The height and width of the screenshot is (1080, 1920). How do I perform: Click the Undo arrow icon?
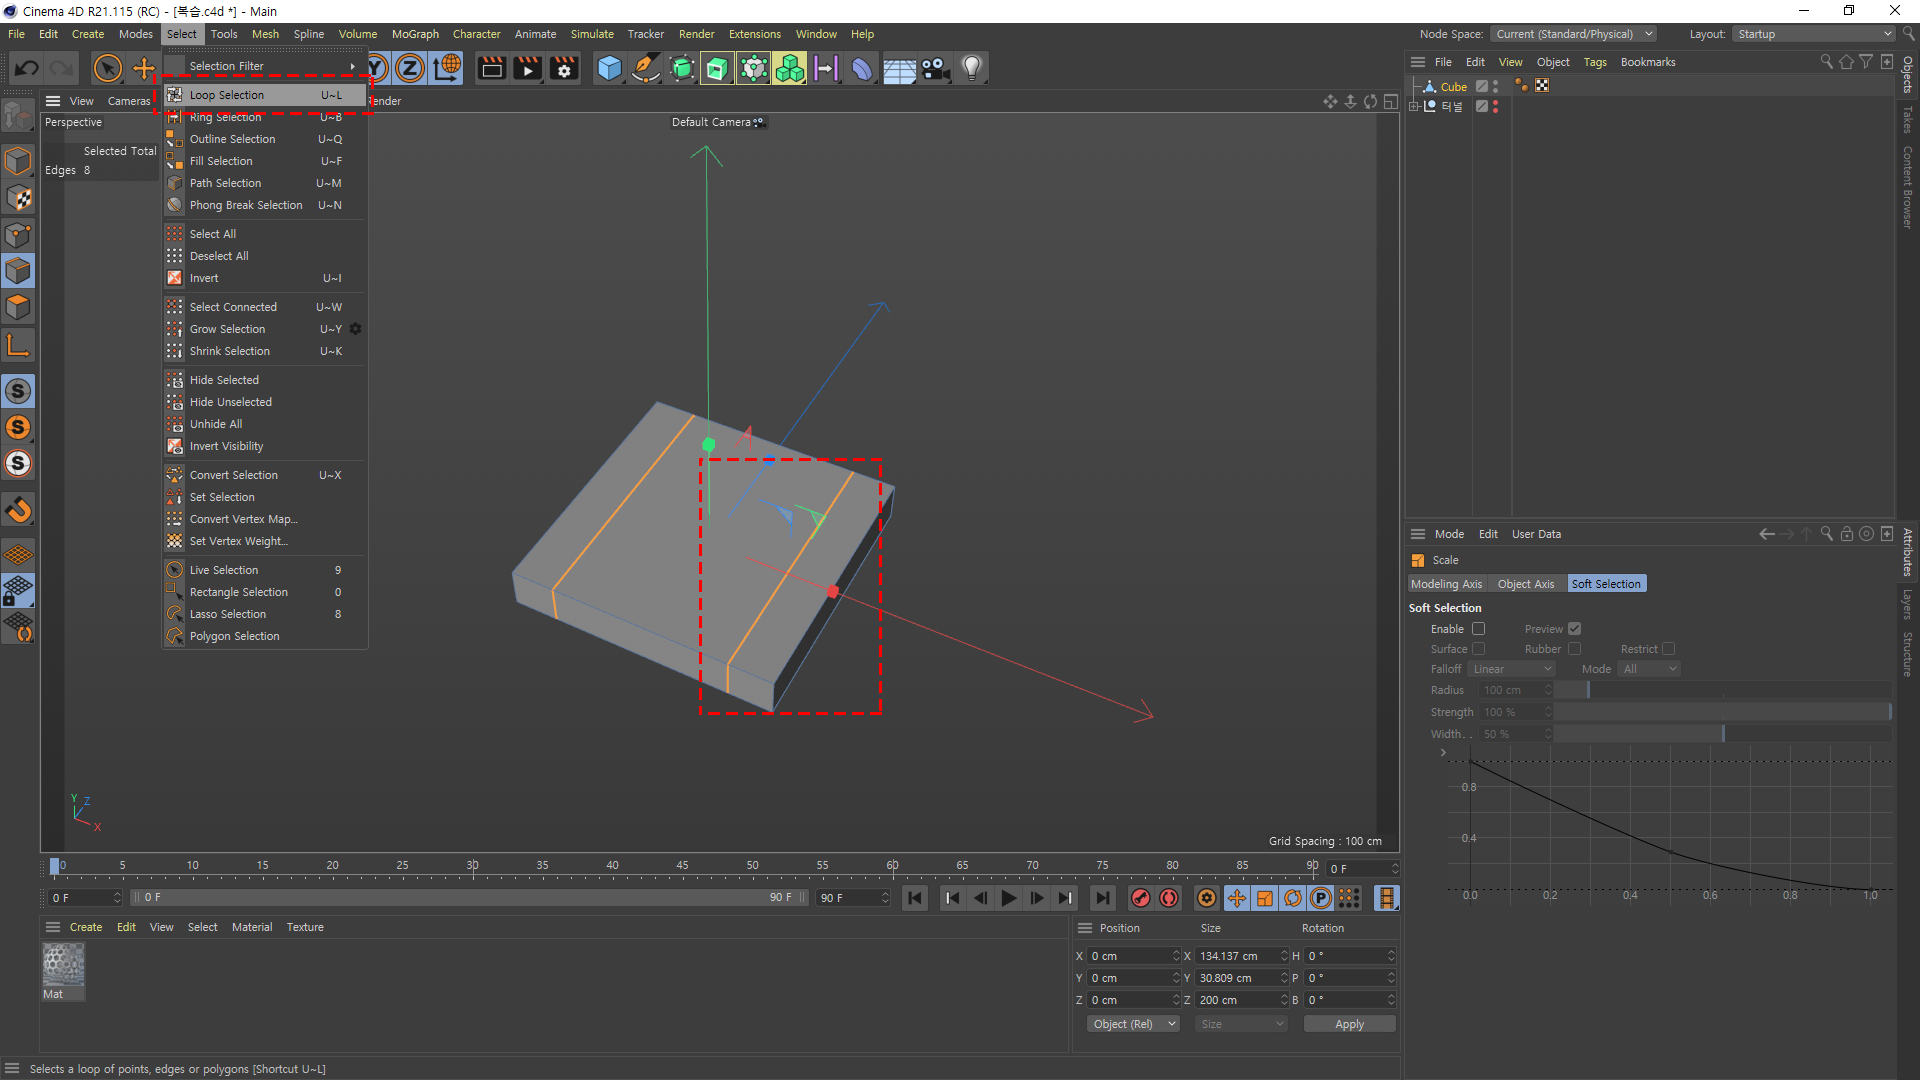coord(27,68)
